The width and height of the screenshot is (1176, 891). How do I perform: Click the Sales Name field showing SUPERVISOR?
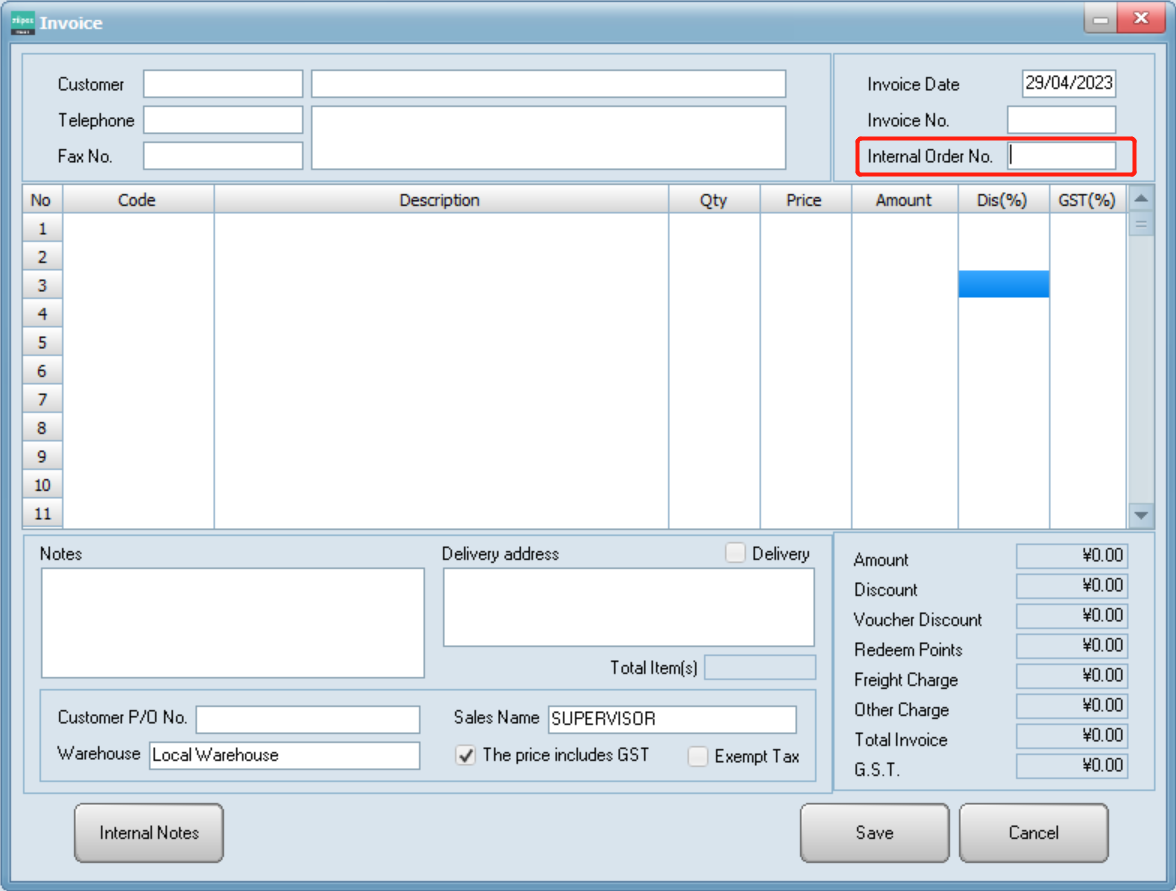coord(670,719)
